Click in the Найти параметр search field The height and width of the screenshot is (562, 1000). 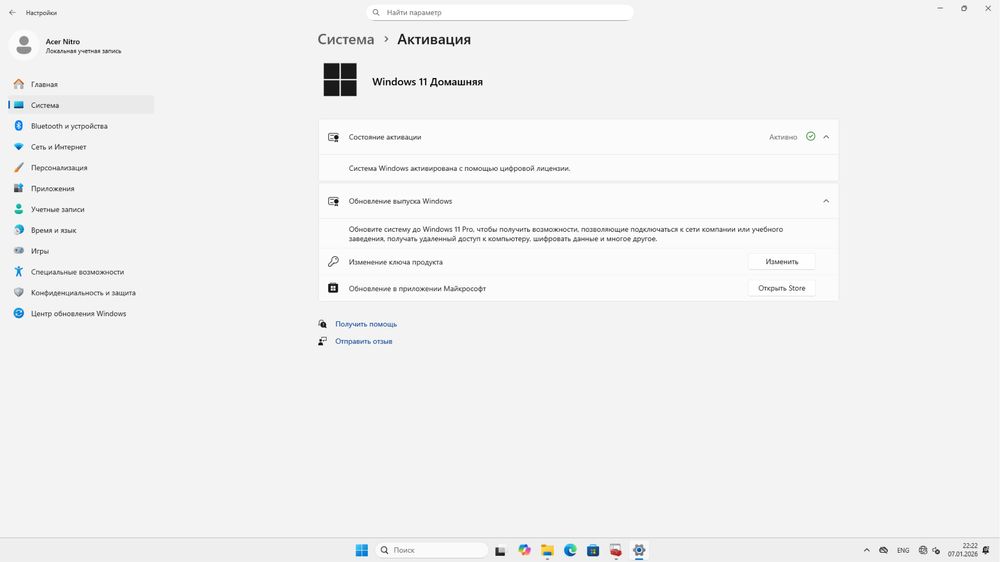(499, 12)
